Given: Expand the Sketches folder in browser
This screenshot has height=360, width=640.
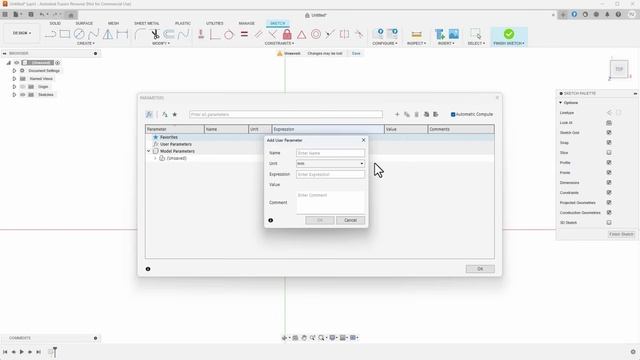Looking at the screenshot, I should (x=14, y=95).
